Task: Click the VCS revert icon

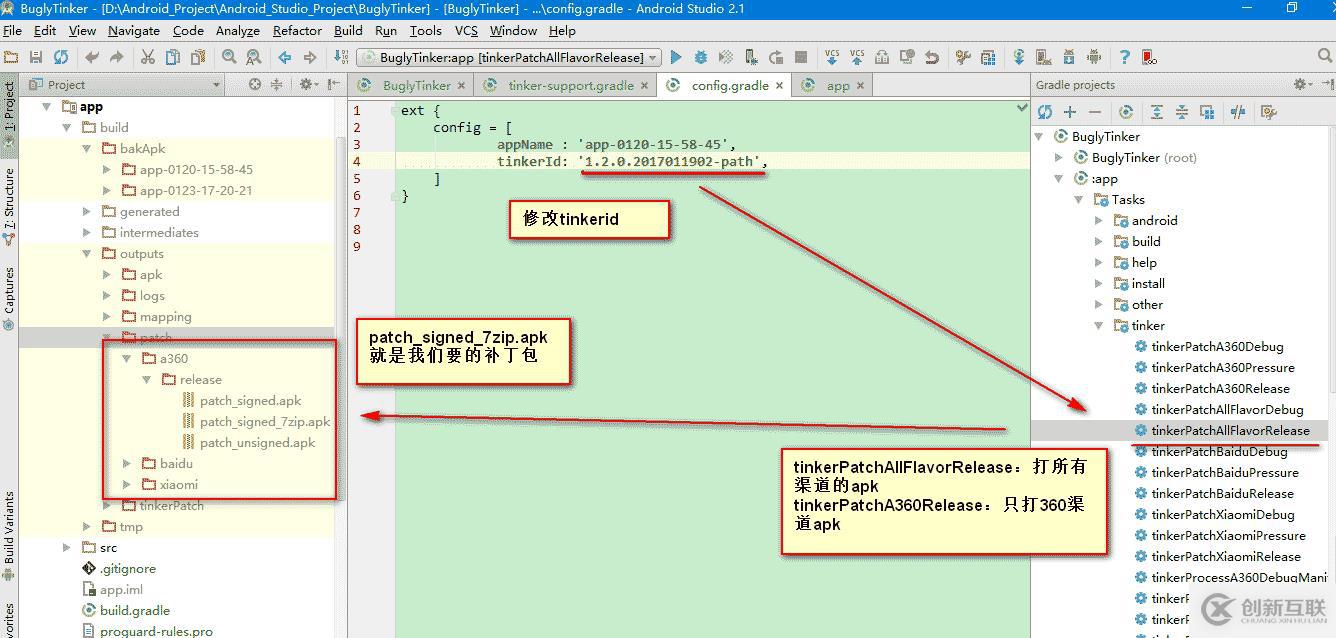Action: click(932, 57)
